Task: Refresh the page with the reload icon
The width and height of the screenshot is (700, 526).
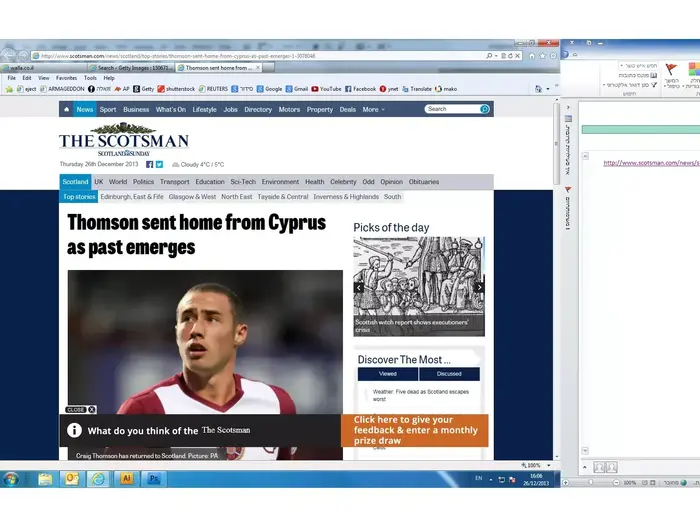Action: 510,56
